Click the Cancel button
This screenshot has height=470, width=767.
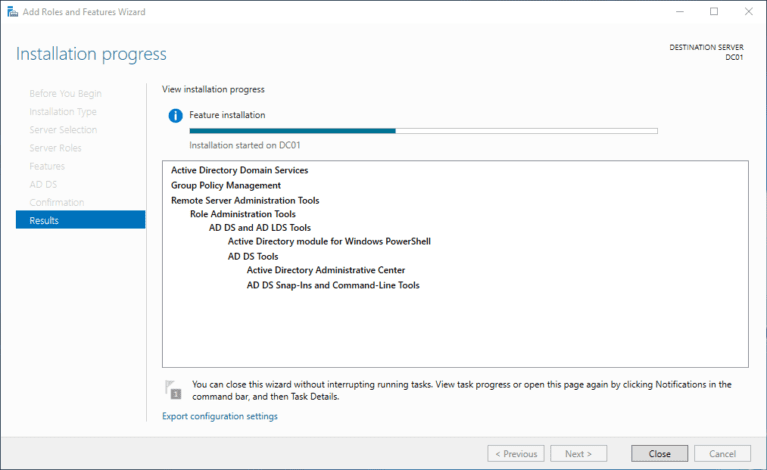coord(722,453)
